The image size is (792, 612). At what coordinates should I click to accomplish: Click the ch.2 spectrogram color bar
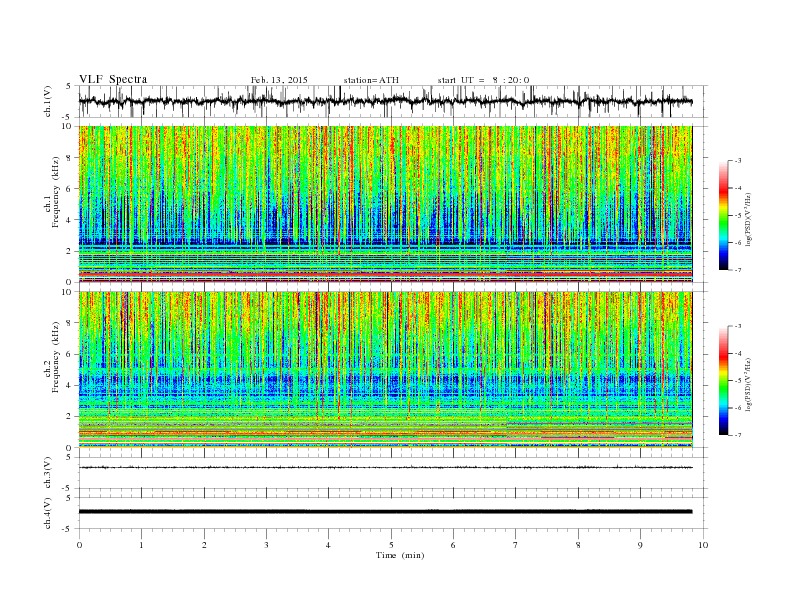[723, 380]
